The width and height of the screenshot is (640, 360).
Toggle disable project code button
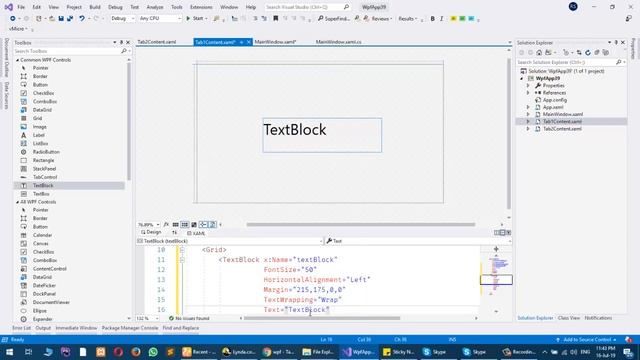[x=213, y=224]
